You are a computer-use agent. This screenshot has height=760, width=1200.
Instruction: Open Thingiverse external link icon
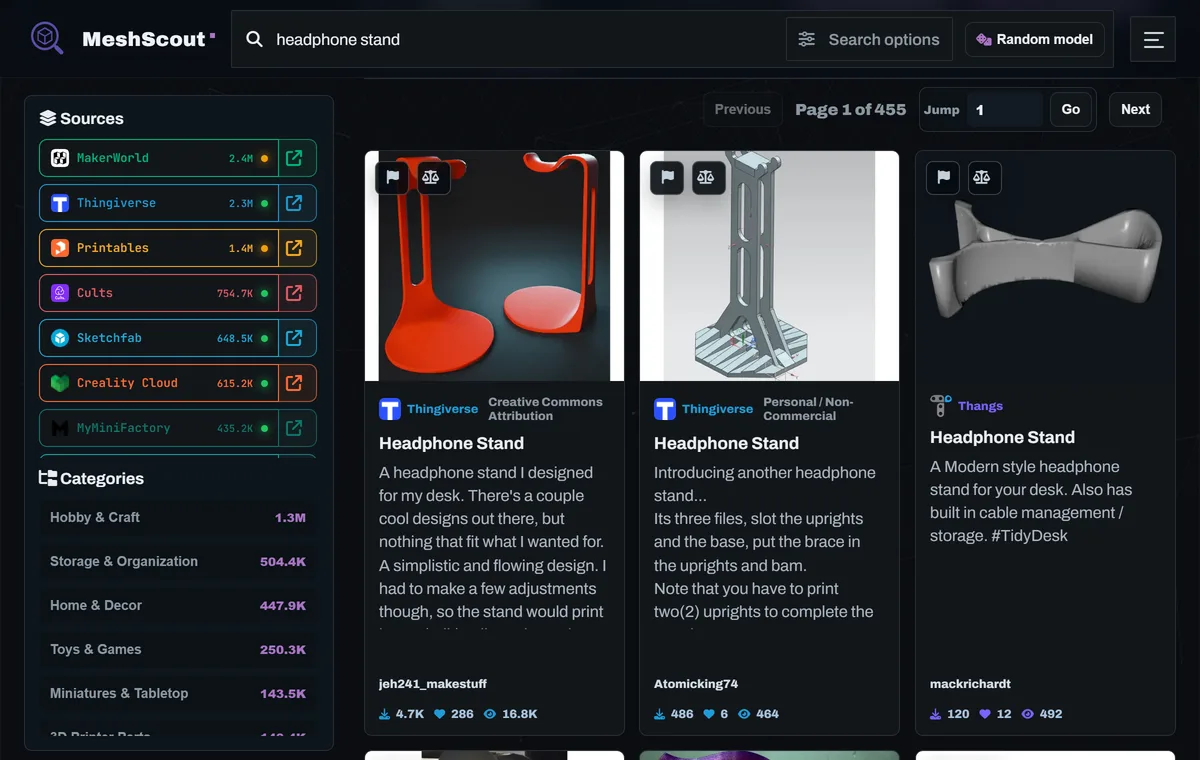[x=297, y=203]
